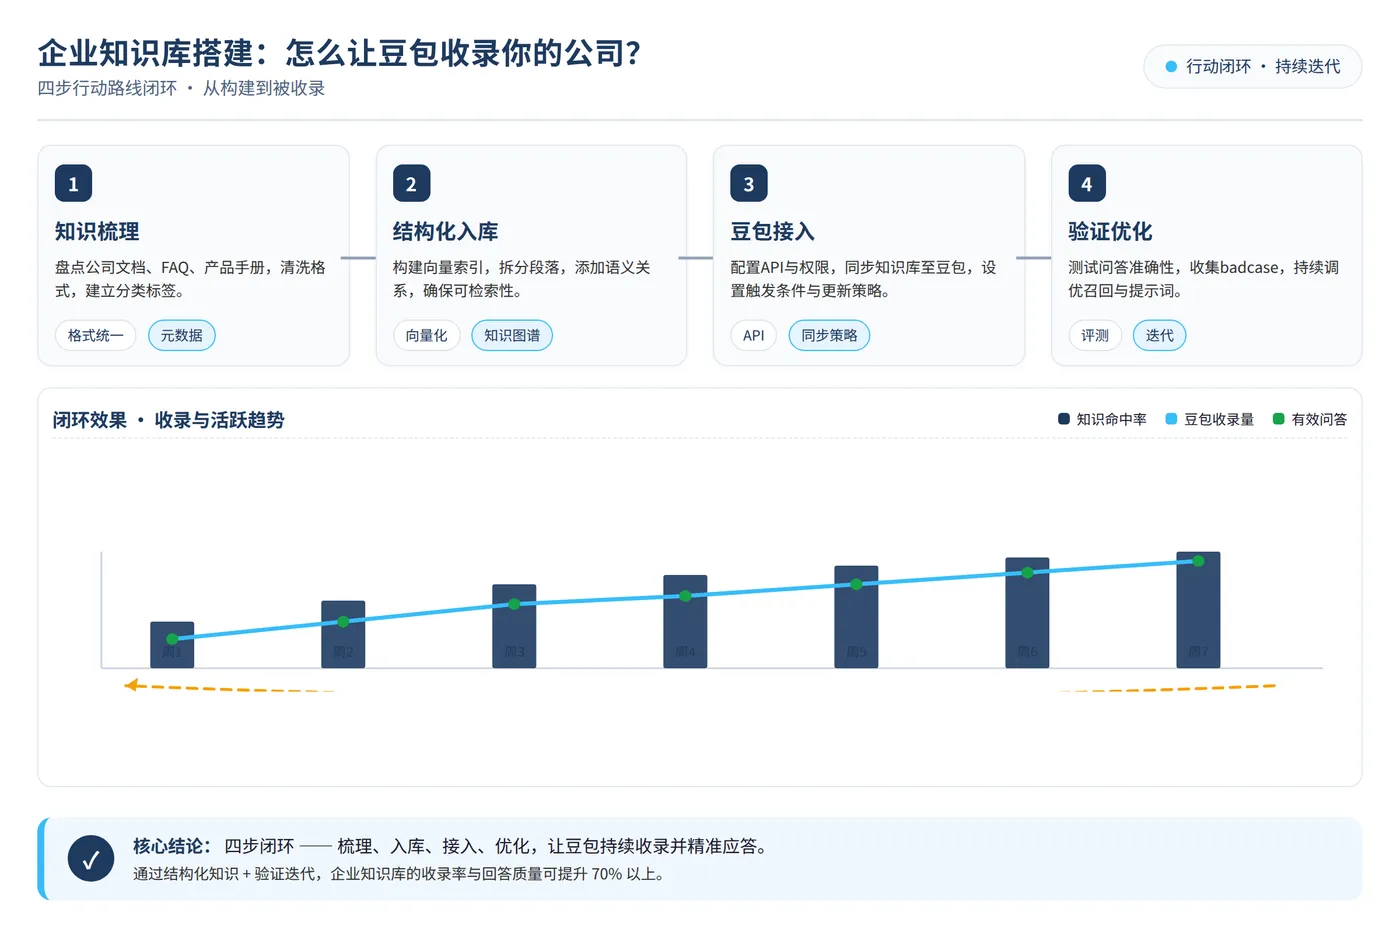Select the 向量化 tag

(x=427, y=336)
